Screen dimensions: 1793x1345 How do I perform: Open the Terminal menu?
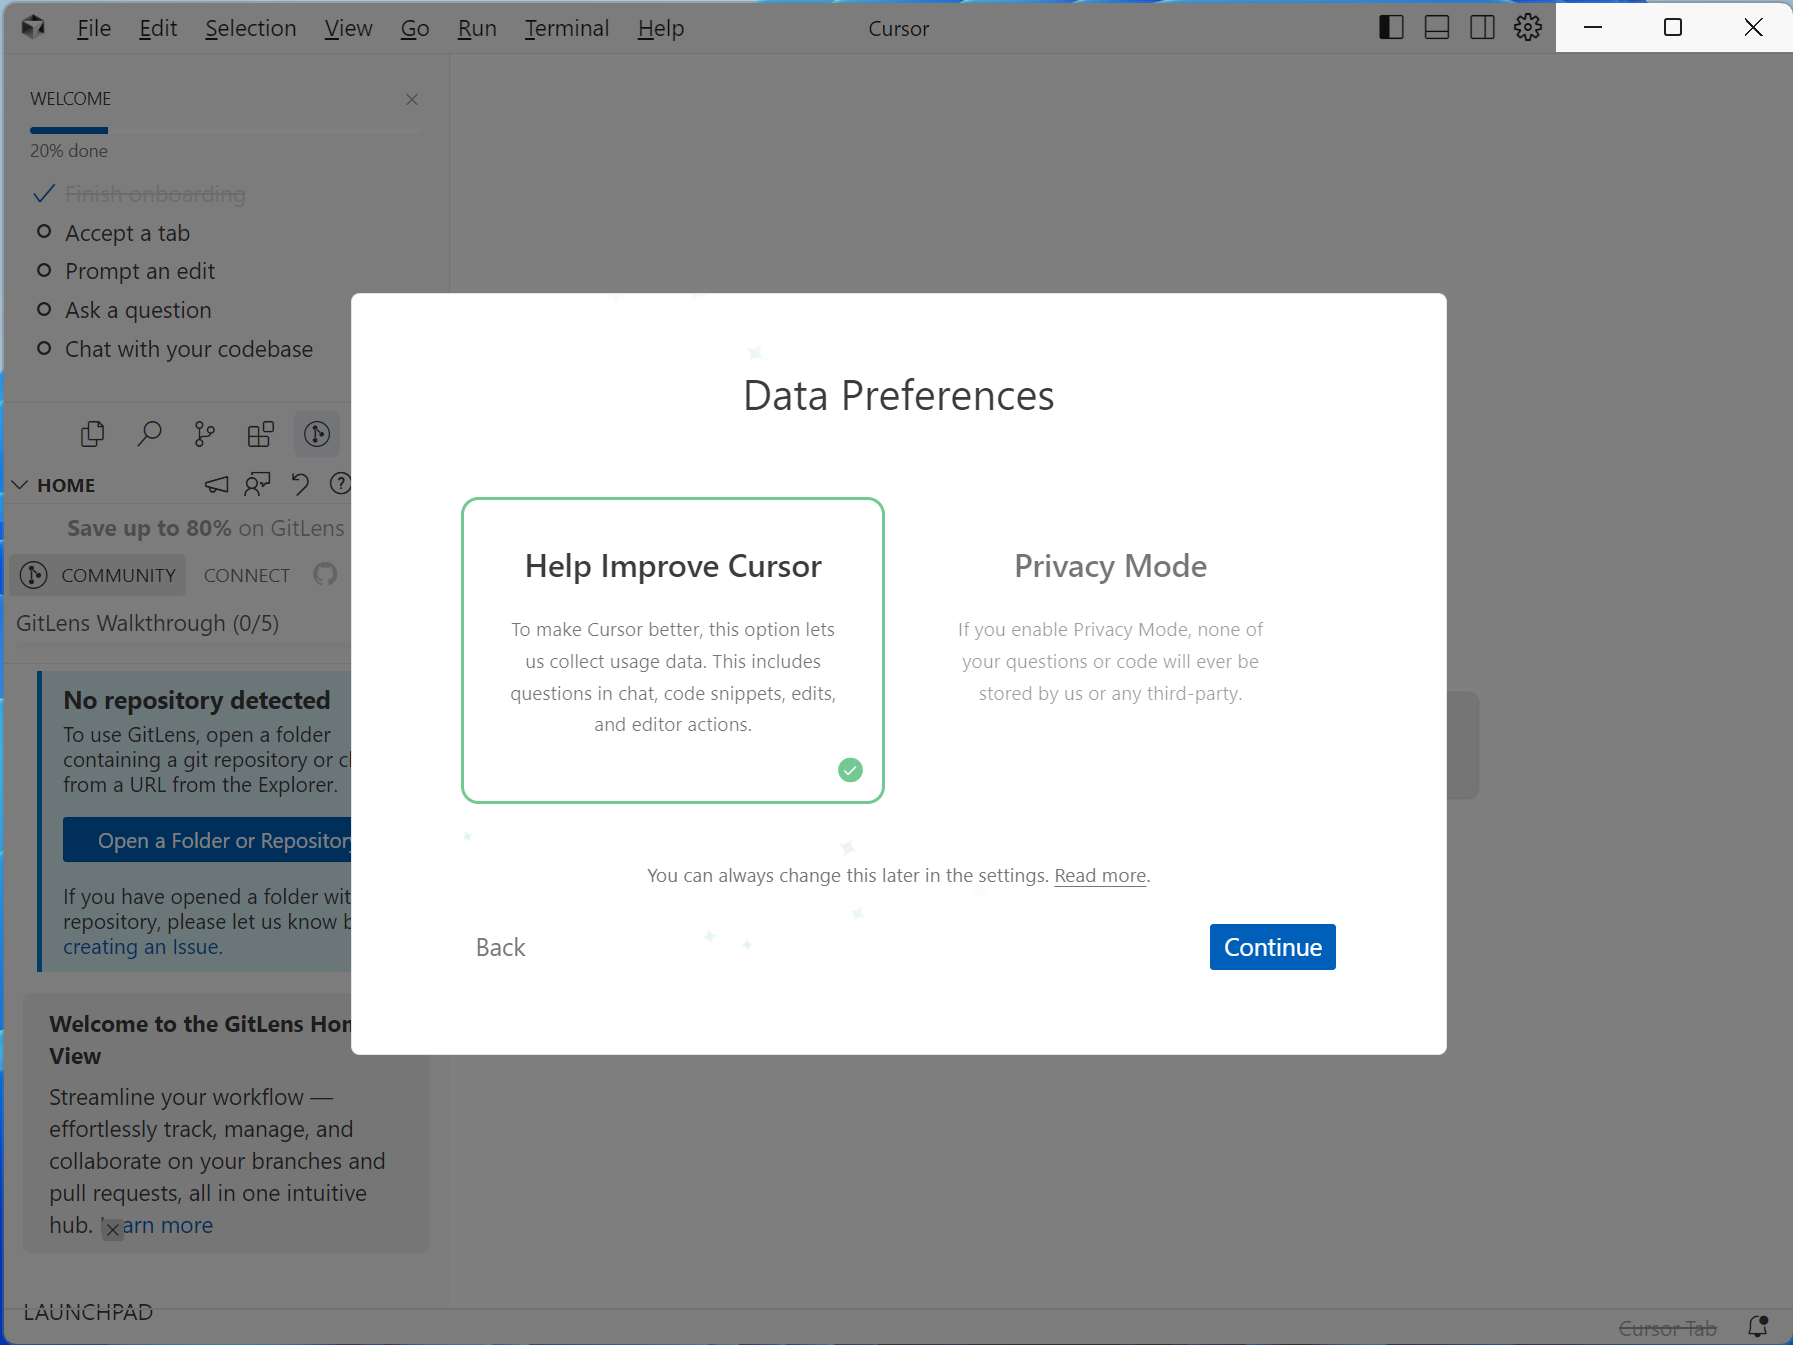[x=566, y=28]
